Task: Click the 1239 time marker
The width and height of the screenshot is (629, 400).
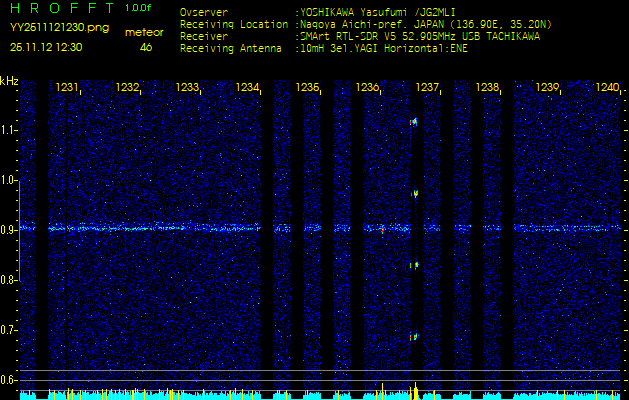Action: tap(547, 87)
